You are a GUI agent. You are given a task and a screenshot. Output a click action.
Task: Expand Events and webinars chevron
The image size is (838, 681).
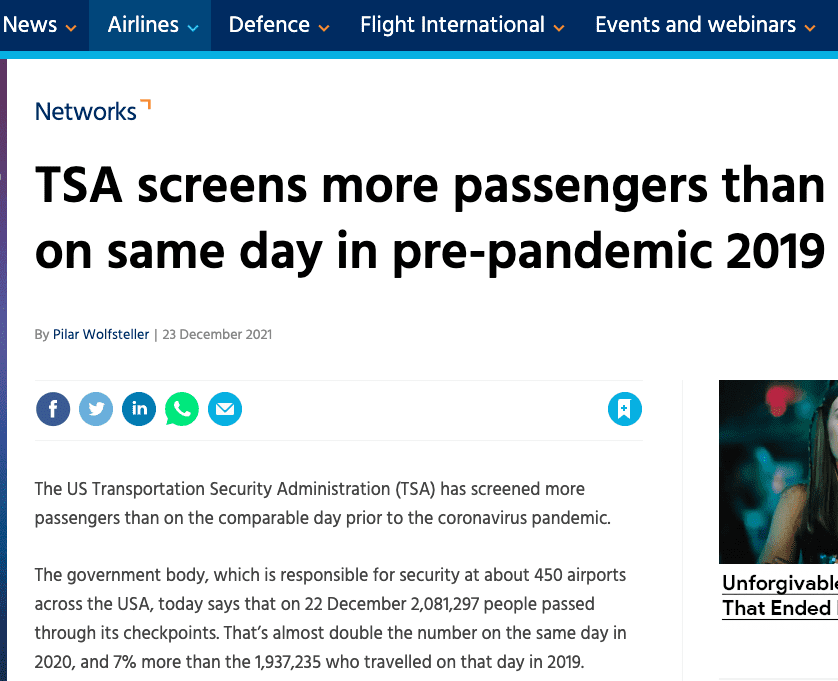pyautogui.click(x=810, y=28)
